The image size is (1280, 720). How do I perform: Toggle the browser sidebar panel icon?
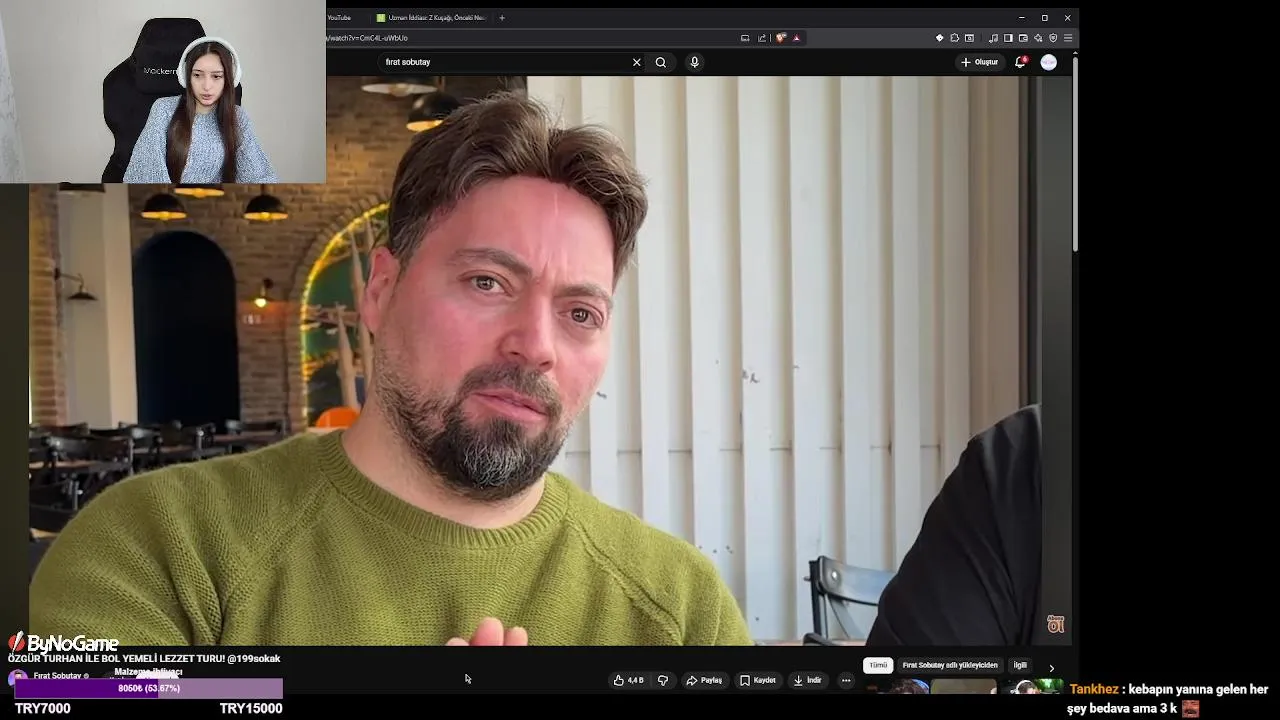(x=1008, y=38)
